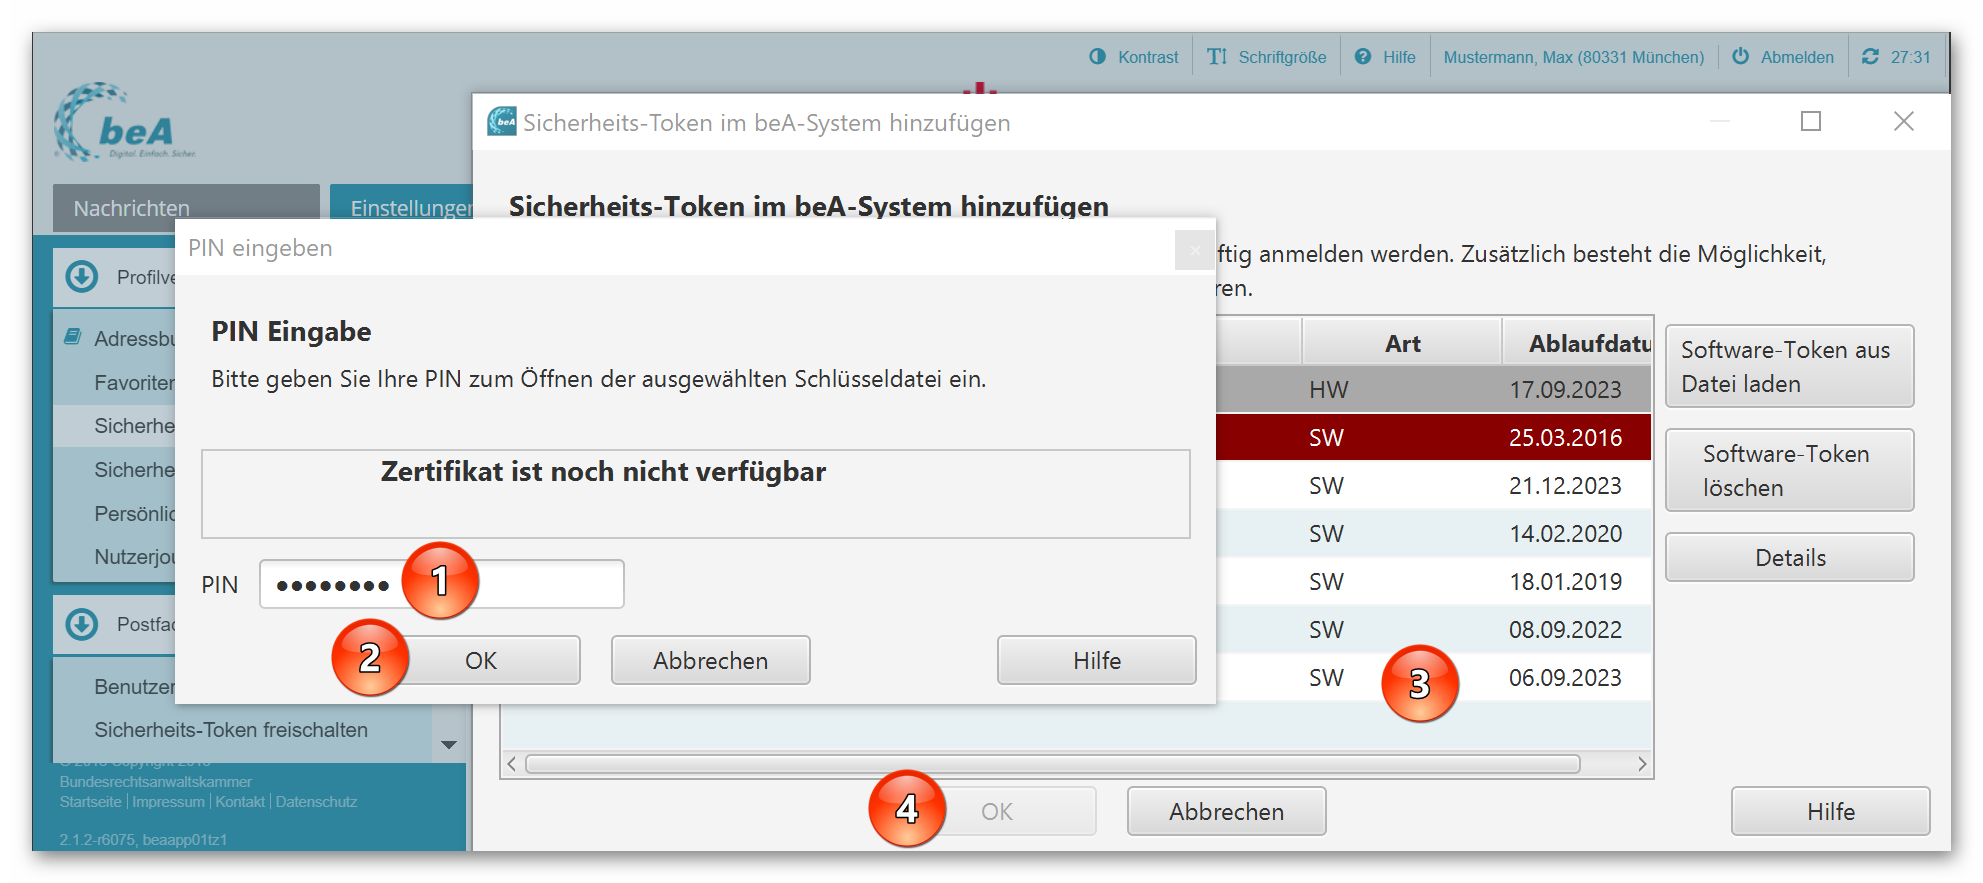This screenshot has width=1983, height=883.
Task: Click the Kontrast contrast icon
Action: click(1097, 57)
